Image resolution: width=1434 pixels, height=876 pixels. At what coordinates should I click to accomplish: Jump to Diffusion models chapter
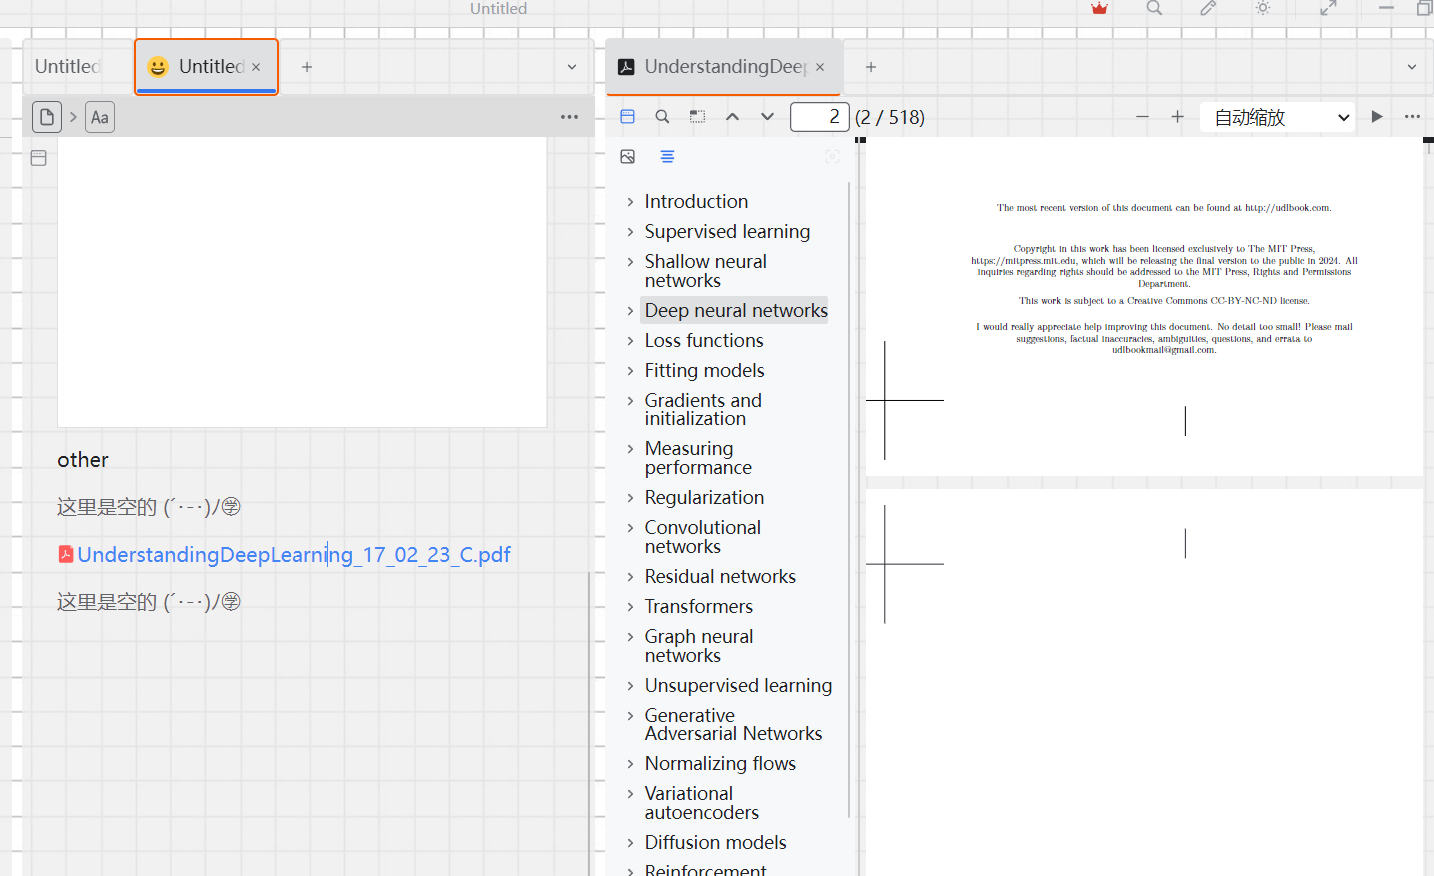click(x=715, y=843)
